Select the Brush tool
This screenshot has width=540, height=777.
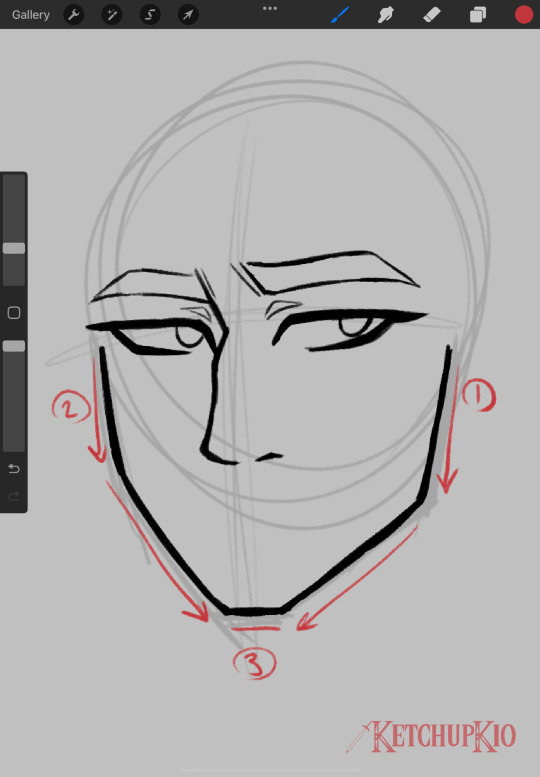click(x=340, y=15)
